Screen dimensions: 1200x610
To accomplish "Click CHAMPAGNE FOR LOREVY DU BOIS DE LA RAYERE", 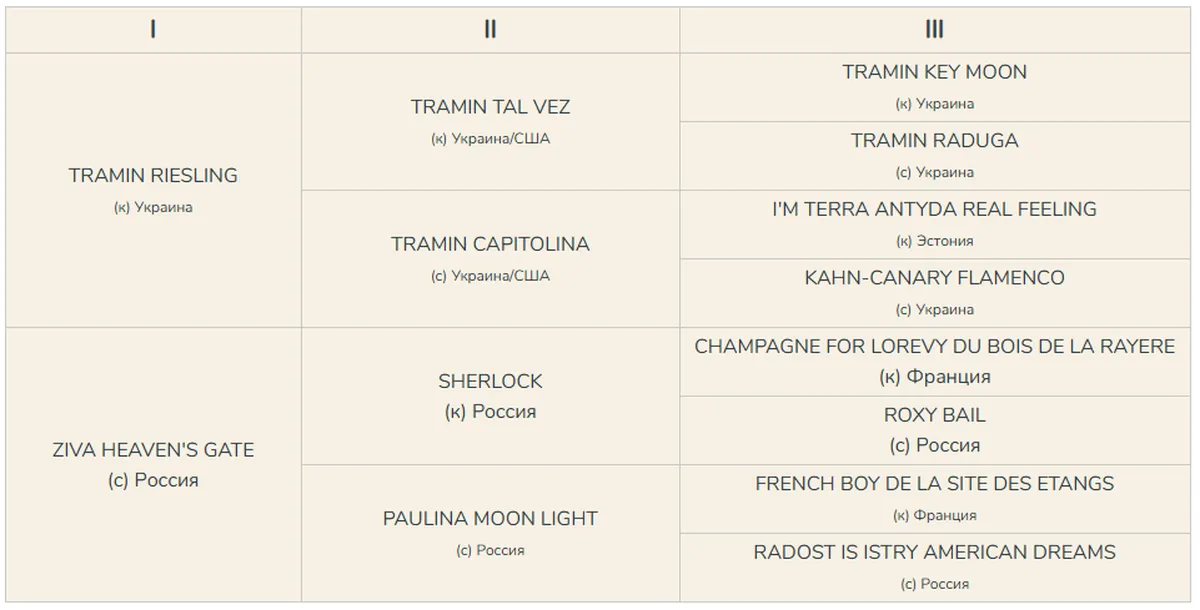I will 934,347.
